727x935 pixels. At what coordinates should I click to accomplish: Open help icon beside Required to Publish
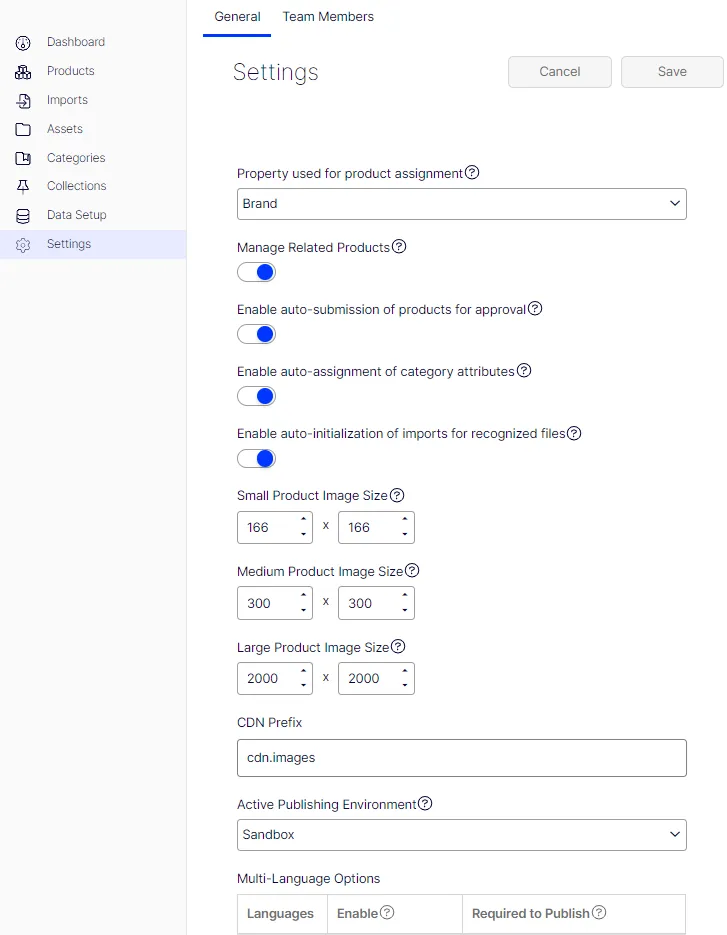click(x=599, y=912)
